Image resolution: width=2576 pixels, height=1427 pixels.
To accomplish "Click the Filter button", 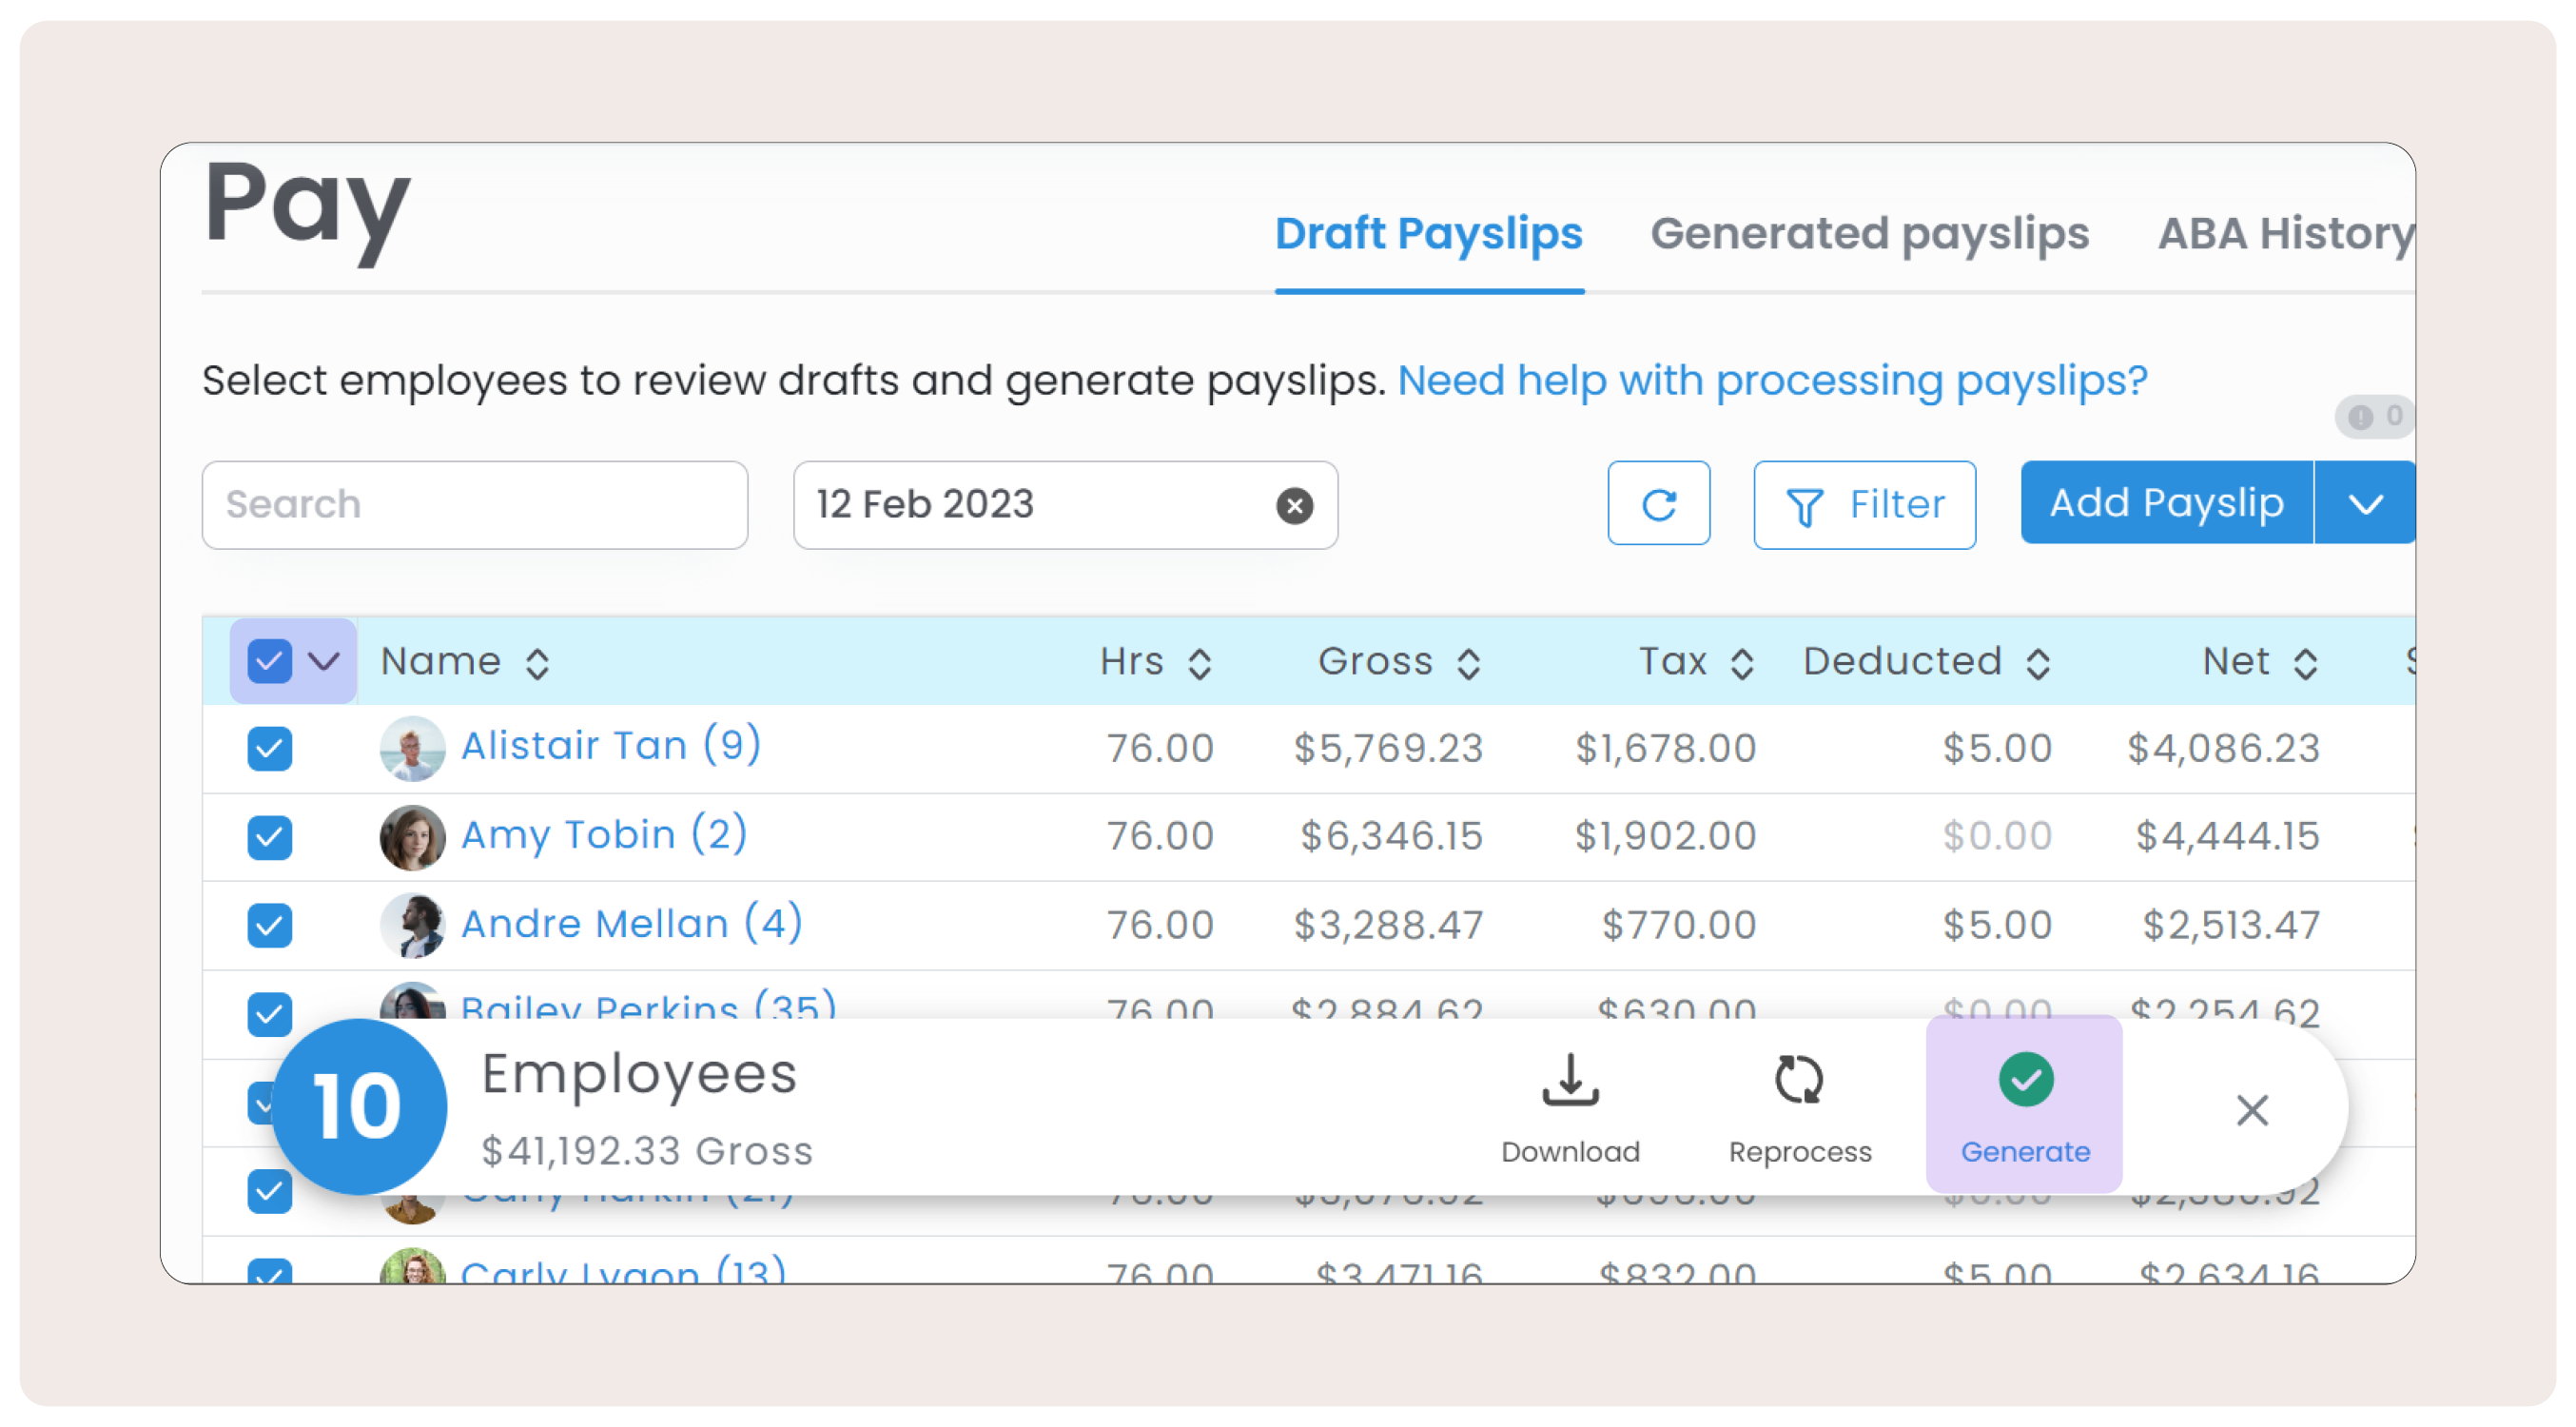I will click(x=1864, y=505).
